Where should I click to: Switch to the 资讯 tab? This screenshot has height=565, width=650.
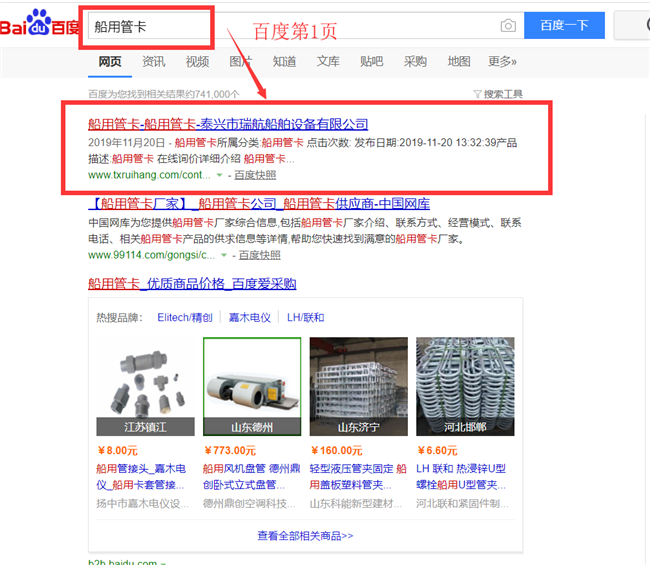(x=154, y=62)
